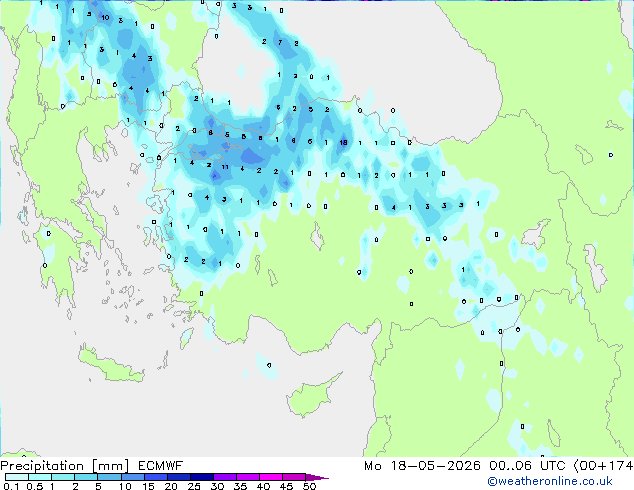Screen dimensions: 634x490
Task: Click the legend label '50'
Action: (x=309, y=486)
